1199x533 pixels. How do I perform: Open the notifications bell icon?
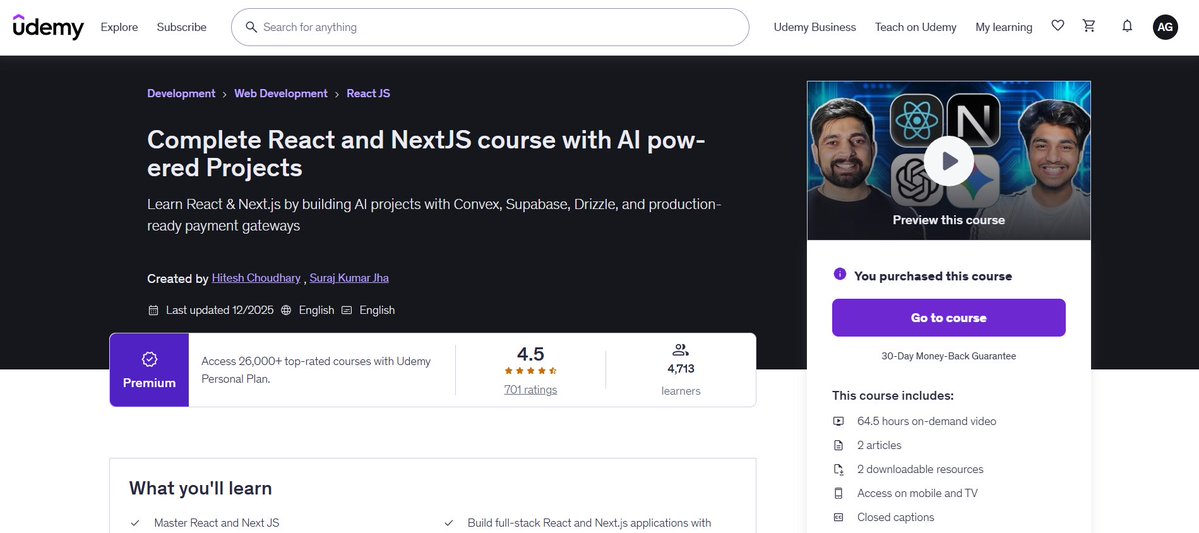(1127, 26)
